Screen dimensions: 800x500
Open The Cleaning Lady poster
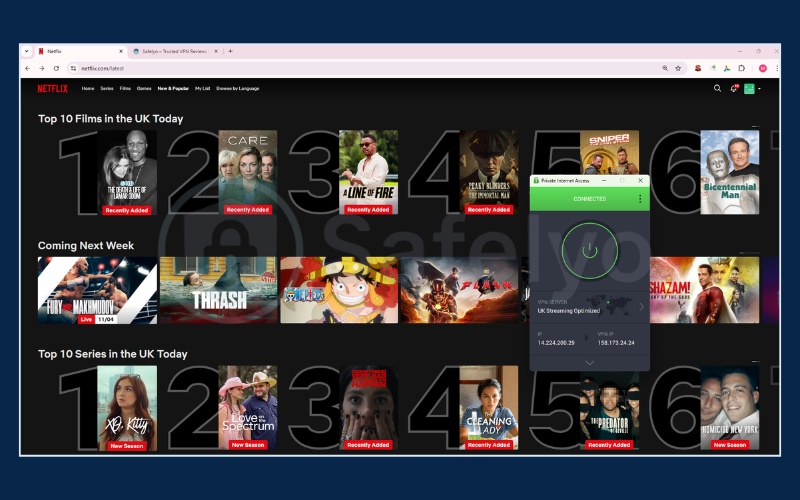click(489, 408)
